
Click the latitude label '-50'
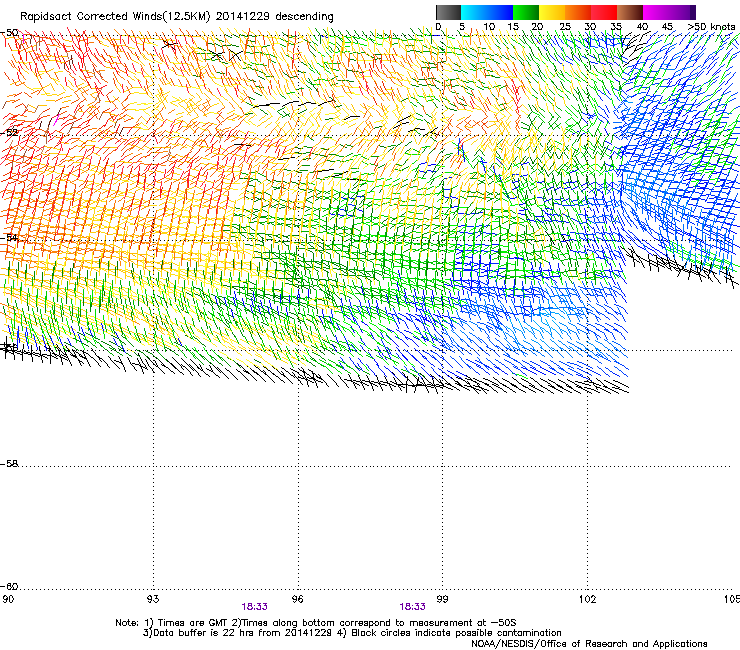9,33
